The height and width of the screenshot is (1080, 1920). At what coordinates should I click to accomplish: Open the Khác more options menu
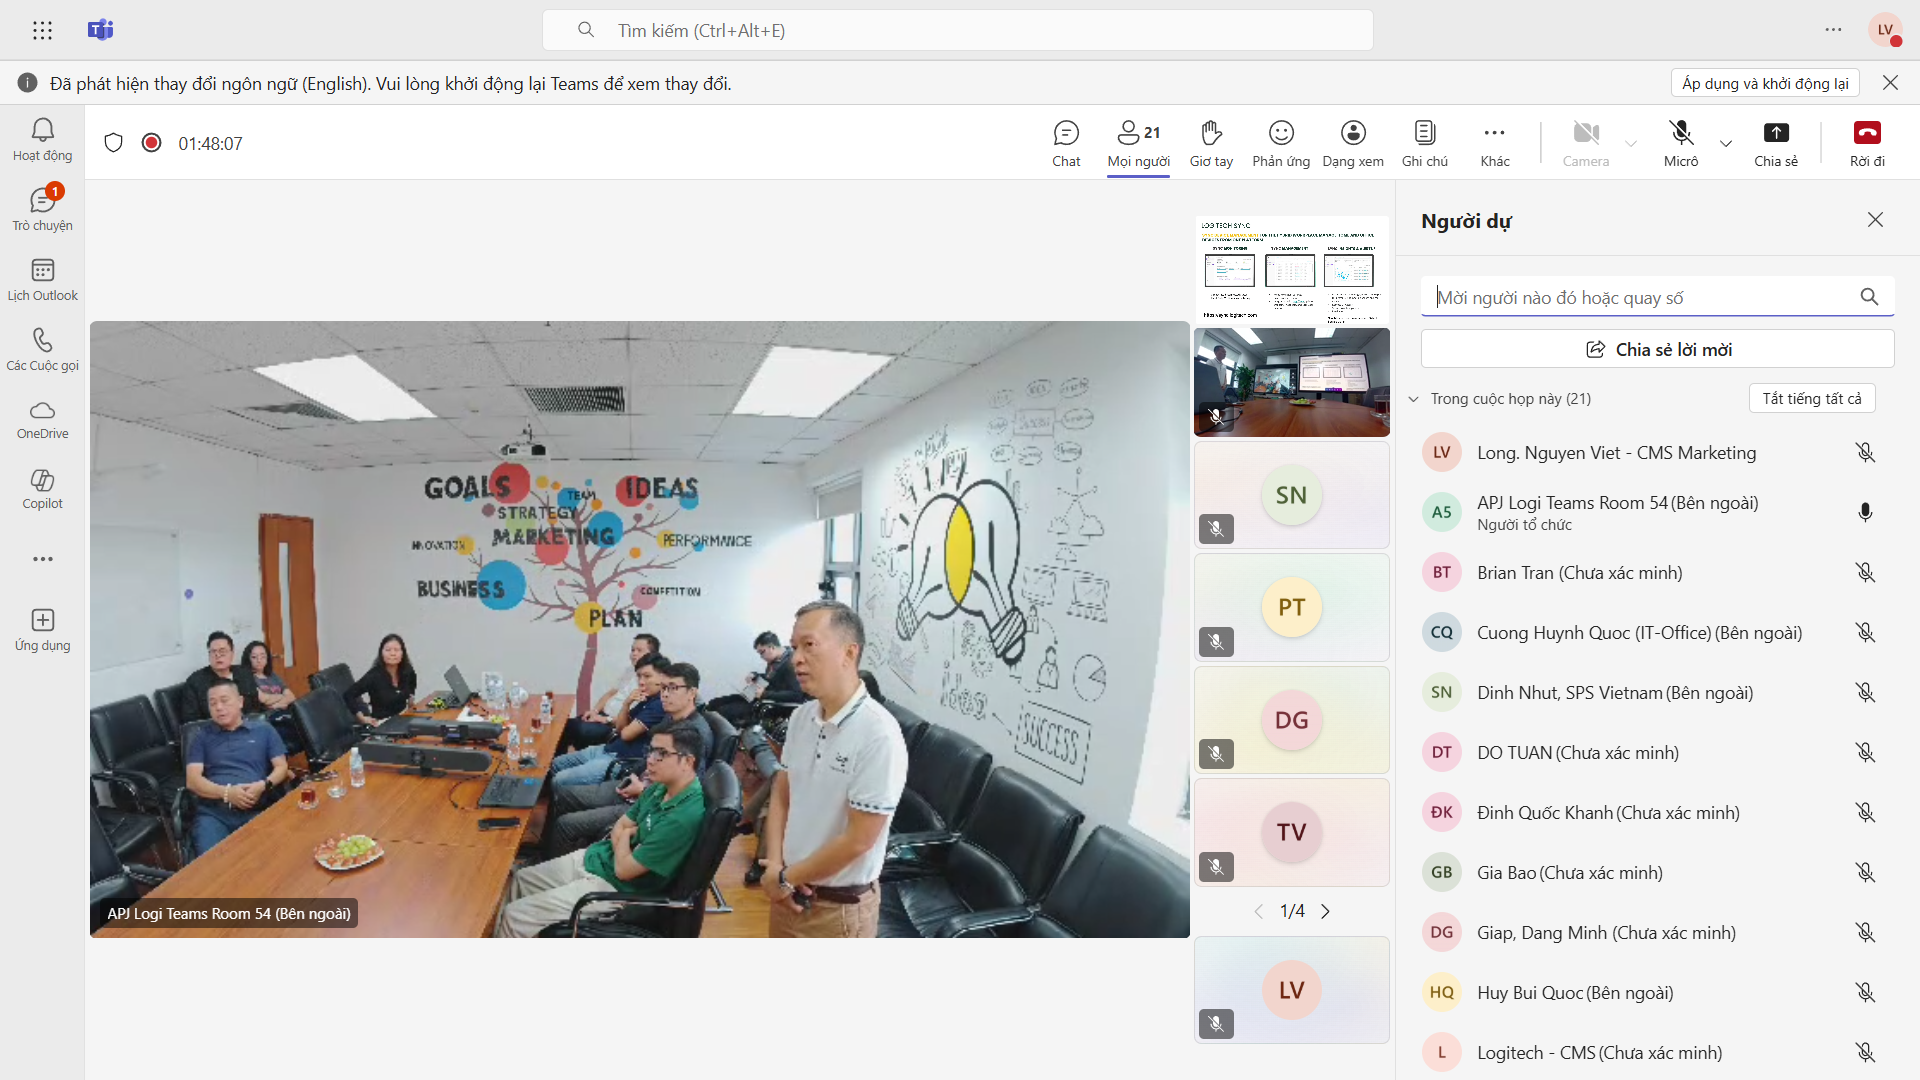[x=1494, y=143]
